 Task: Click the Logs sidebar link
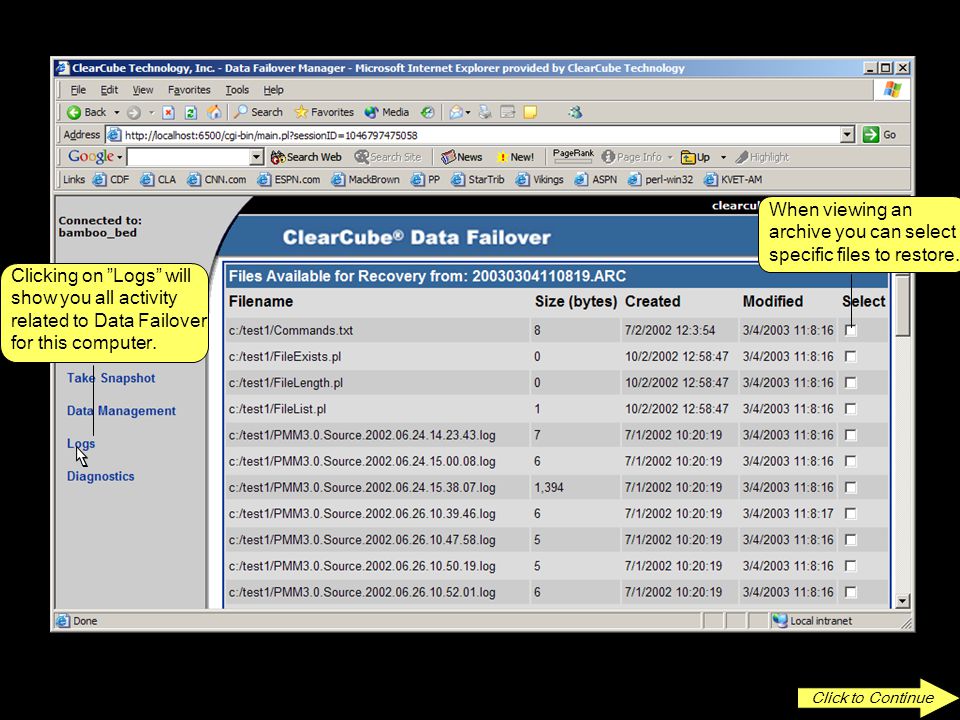coord(81,443)
